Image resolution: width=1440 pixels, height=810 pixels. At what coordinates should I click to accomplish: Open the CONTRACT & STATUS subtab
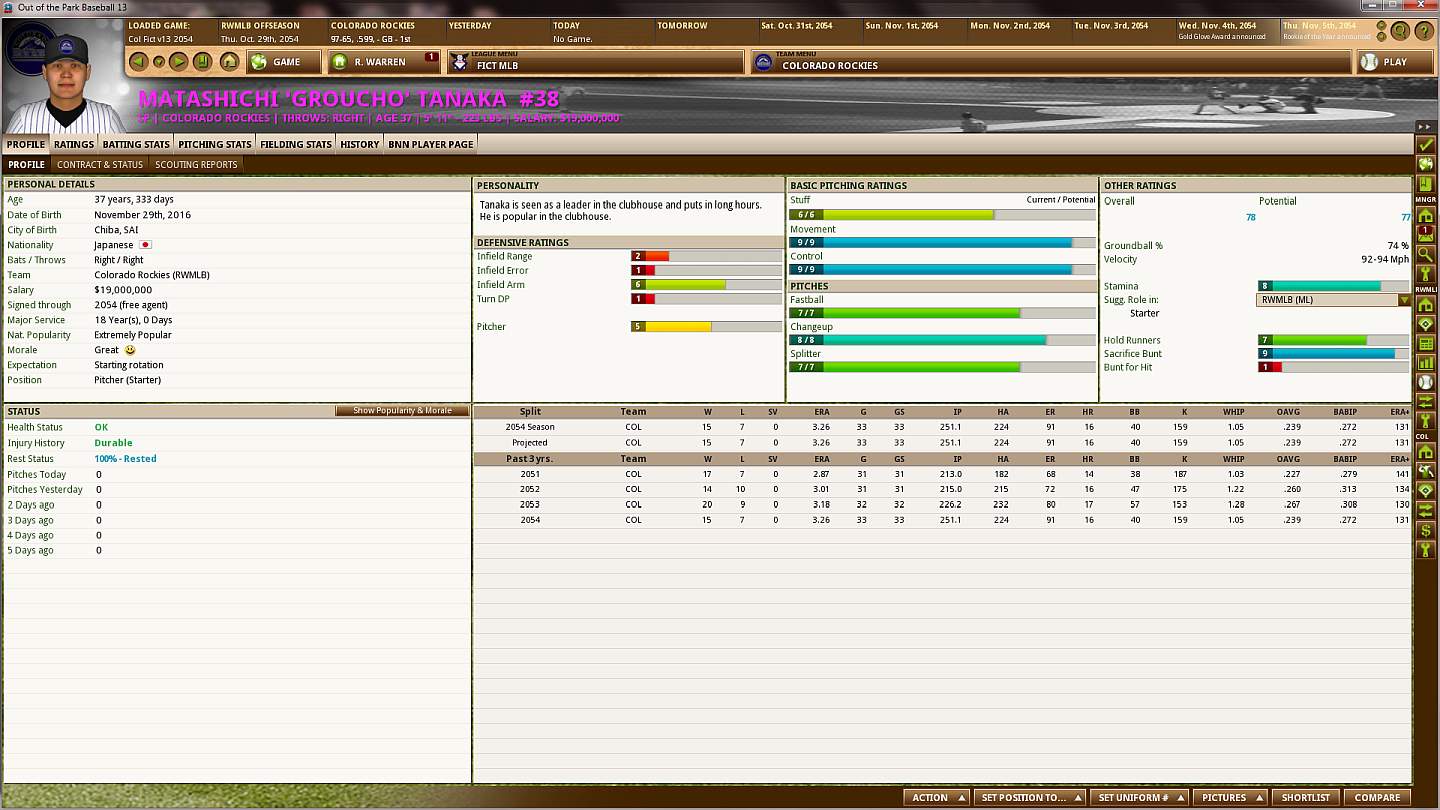tap(100, 164)
